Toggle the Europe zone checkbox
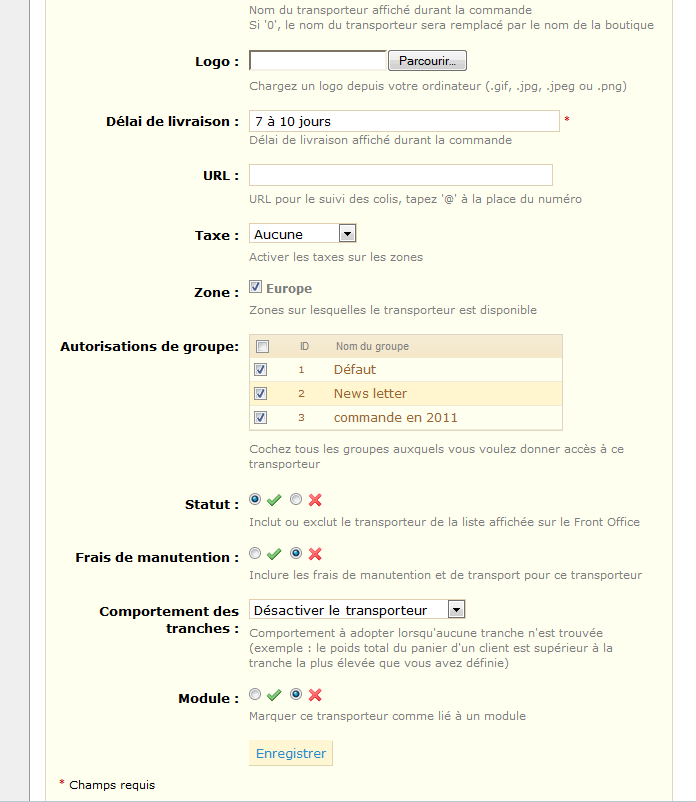Screen dimensions: 696x802 [x=256, y=287]
